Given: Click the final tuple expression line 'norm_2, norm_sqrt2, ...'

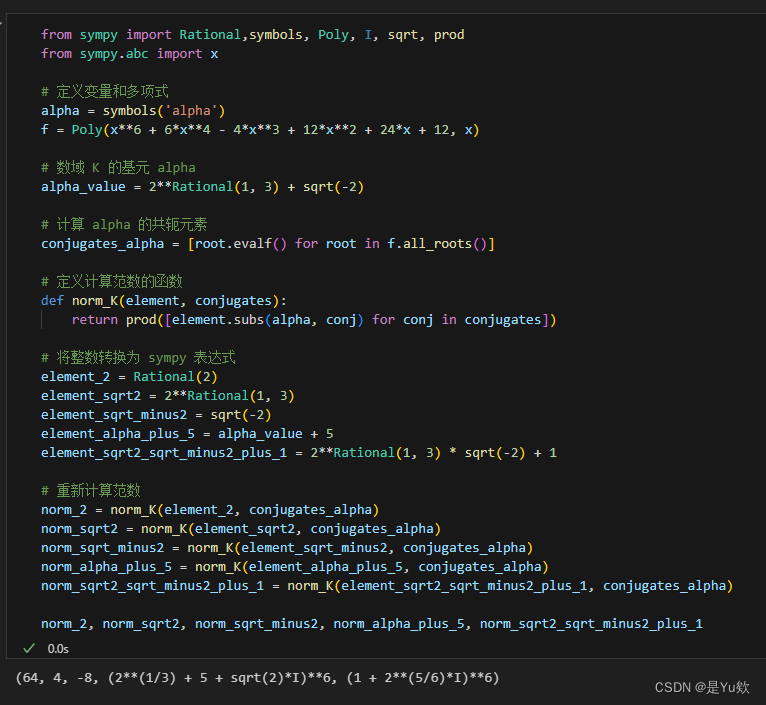Looking at the screenshot, I should 372,624.
